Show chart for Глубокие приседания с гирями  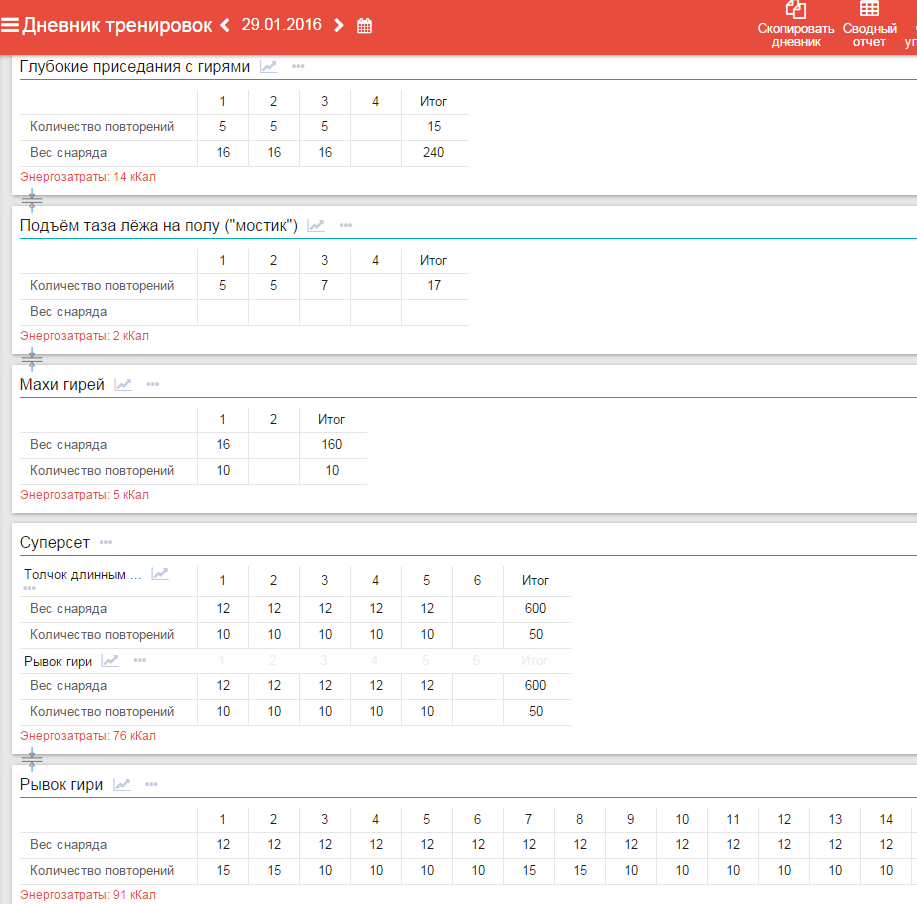tap(268, 66)
